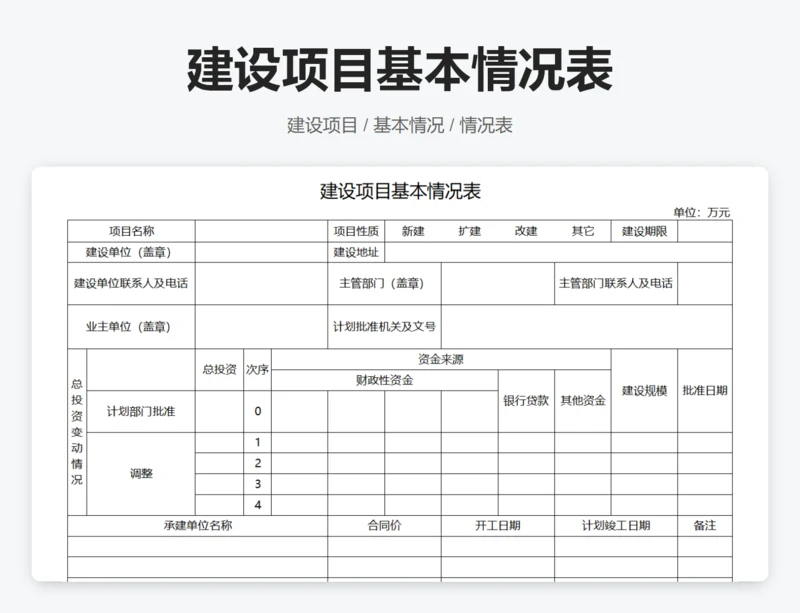Select the 银行贷款 column header
The width and height of the screenshot is (800, 613).
pyautogui.click(x=526, y=401)
